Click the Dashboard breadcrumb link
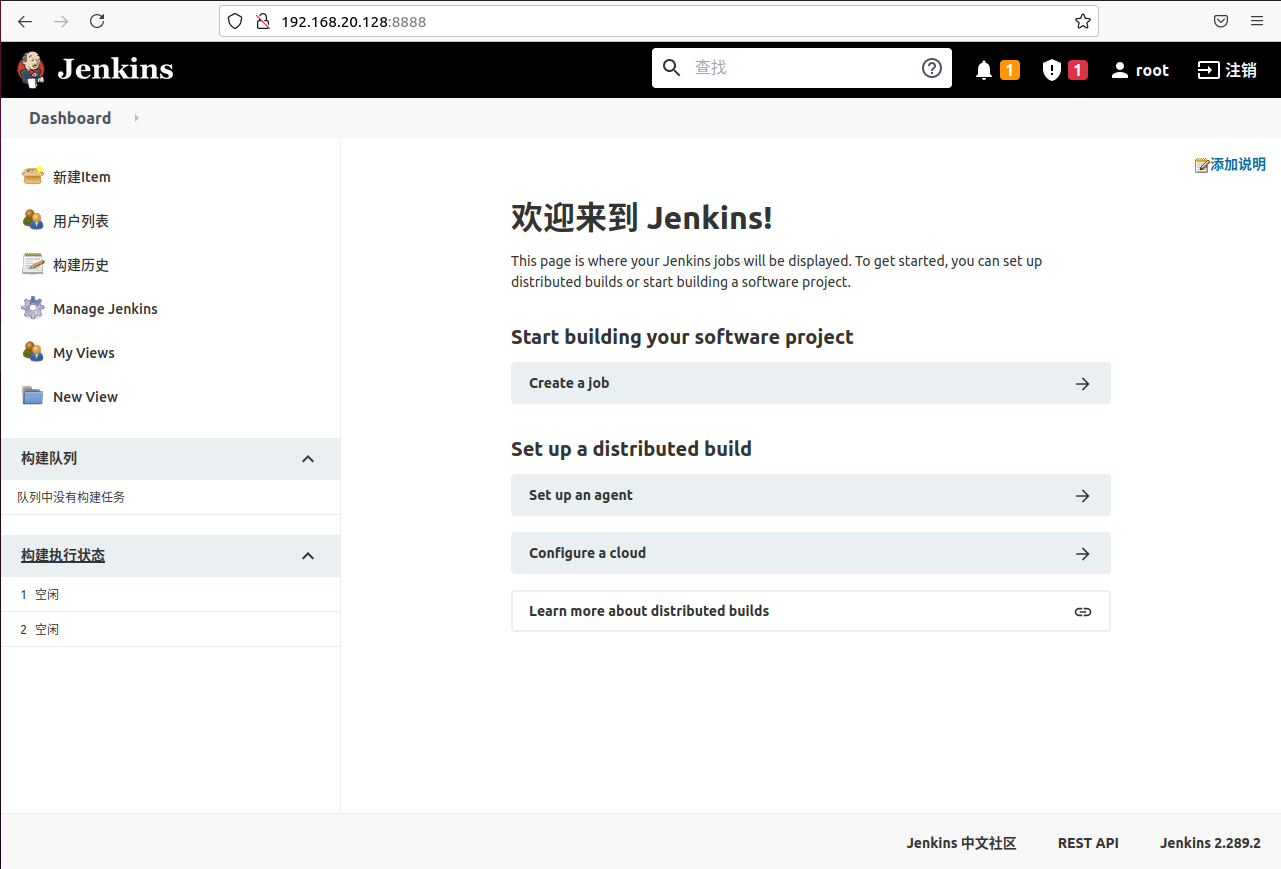1281x869 pixels. [70, 118]
